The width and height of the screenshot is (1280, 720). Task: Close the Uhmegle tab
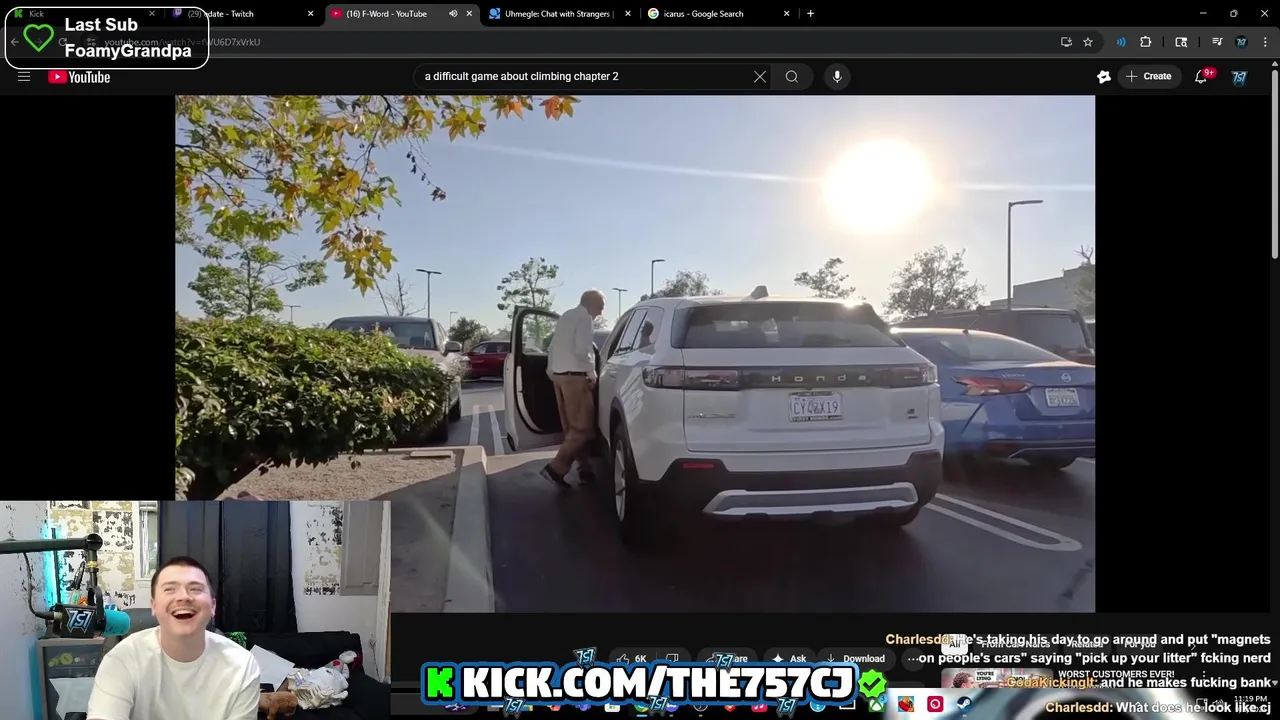[628, 13]
